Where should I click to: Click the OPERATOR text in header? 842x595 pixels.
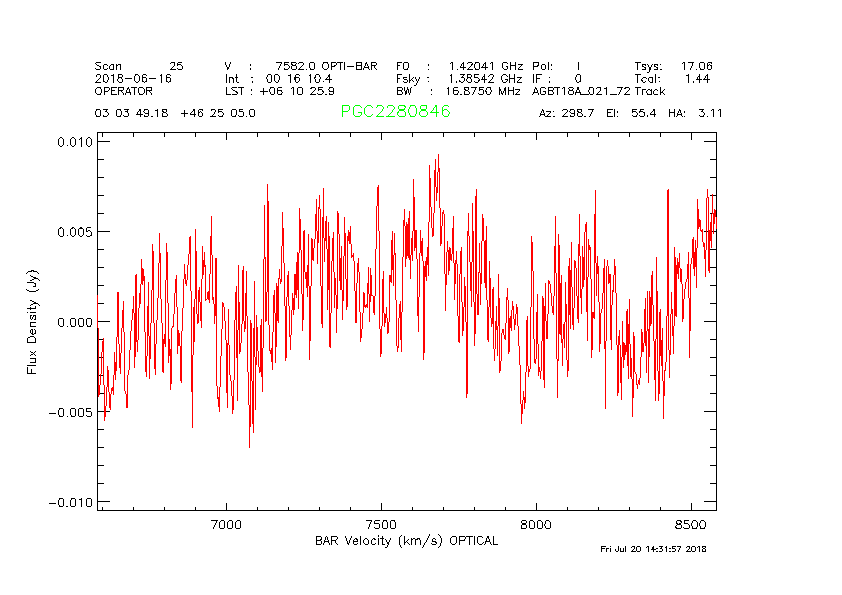coord(124,91)
